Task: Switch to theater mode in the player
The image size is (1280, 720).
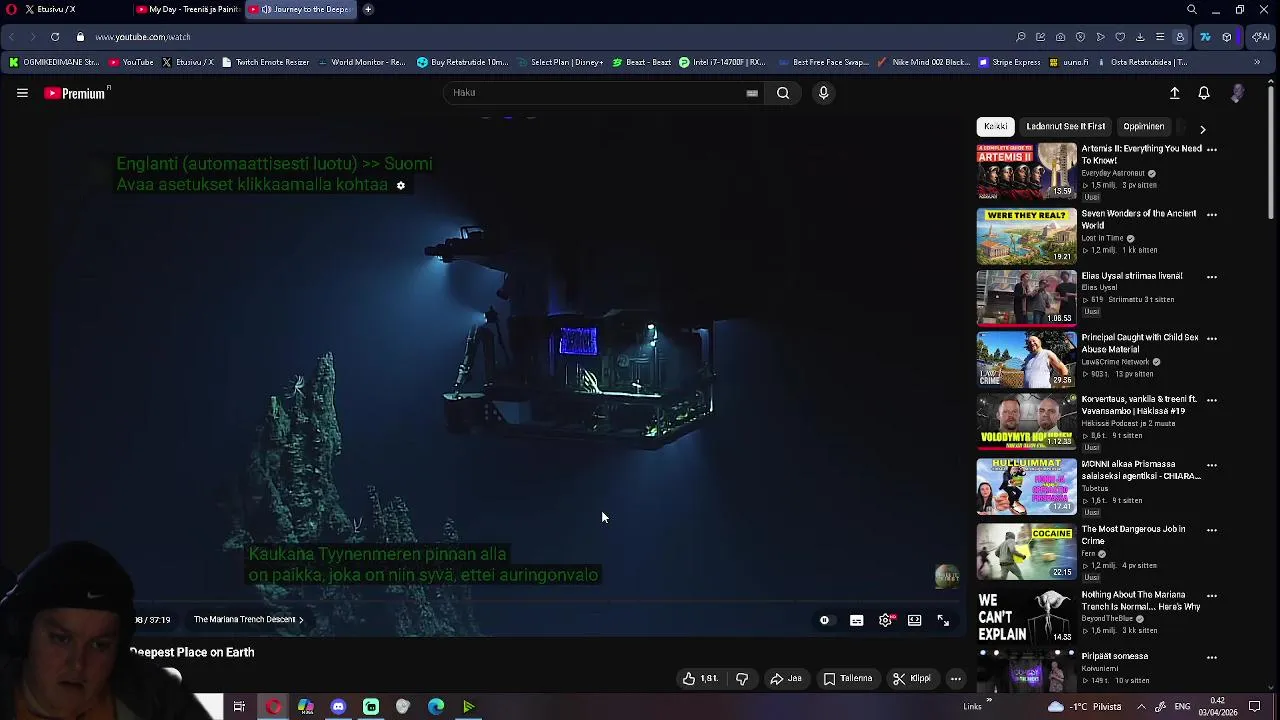Action: [x=914, y=620]
